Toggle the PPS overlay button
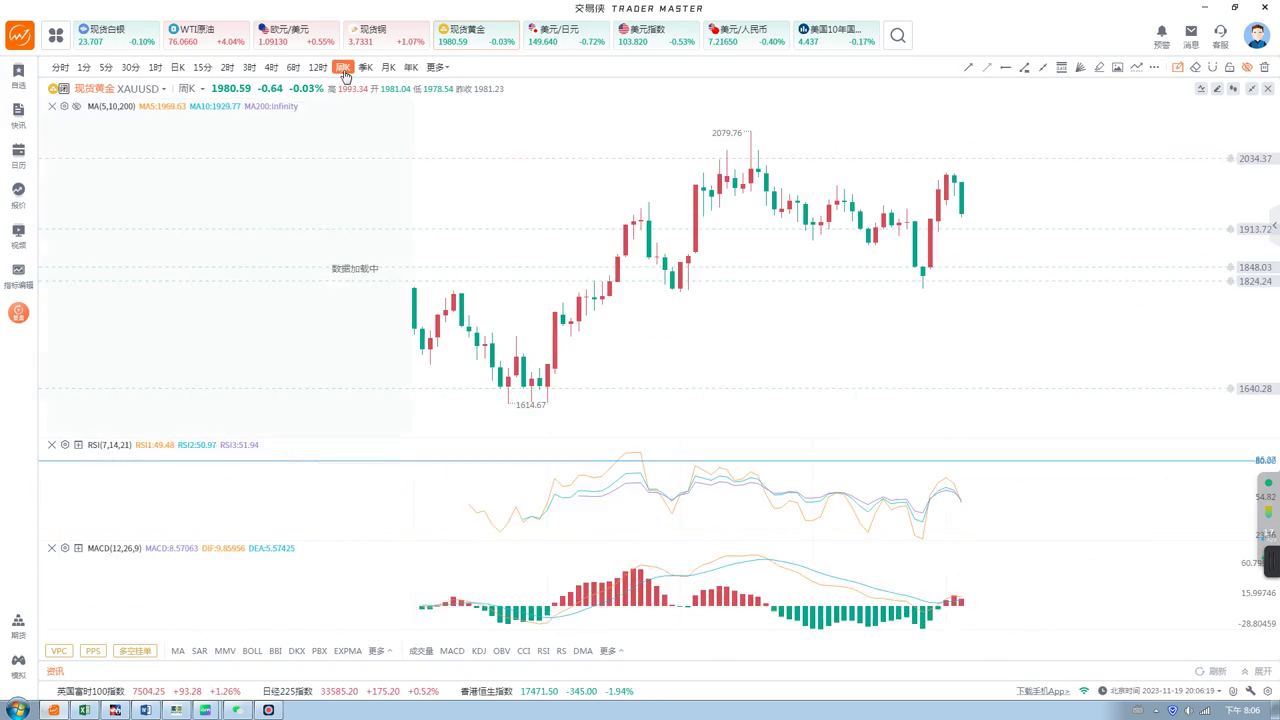Screen dimensions: 1280x720 coord(93,651)
